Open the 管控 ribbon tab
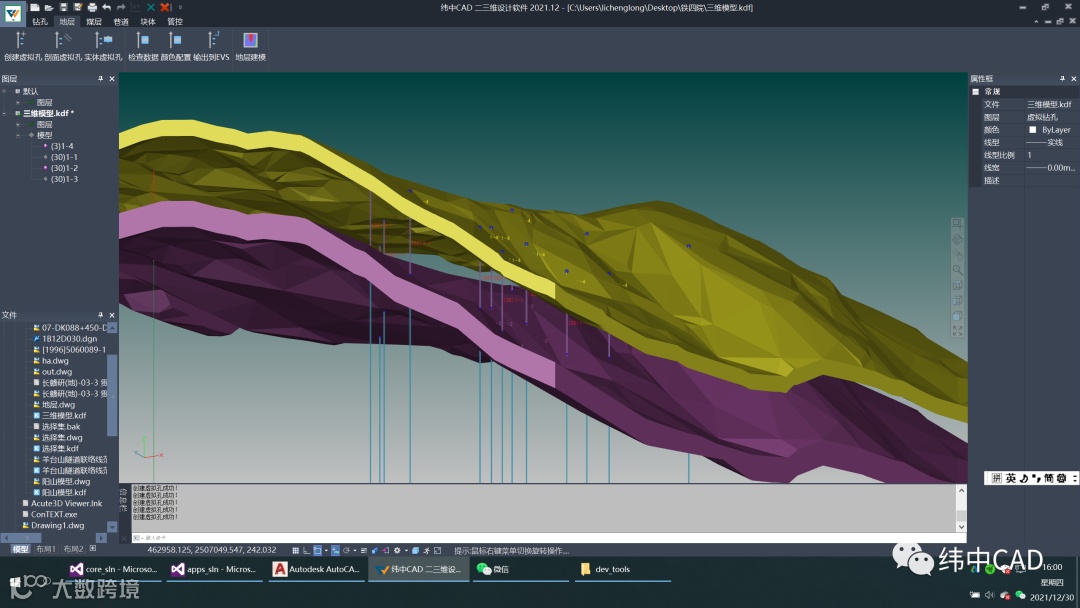 (x=175, y=21)
